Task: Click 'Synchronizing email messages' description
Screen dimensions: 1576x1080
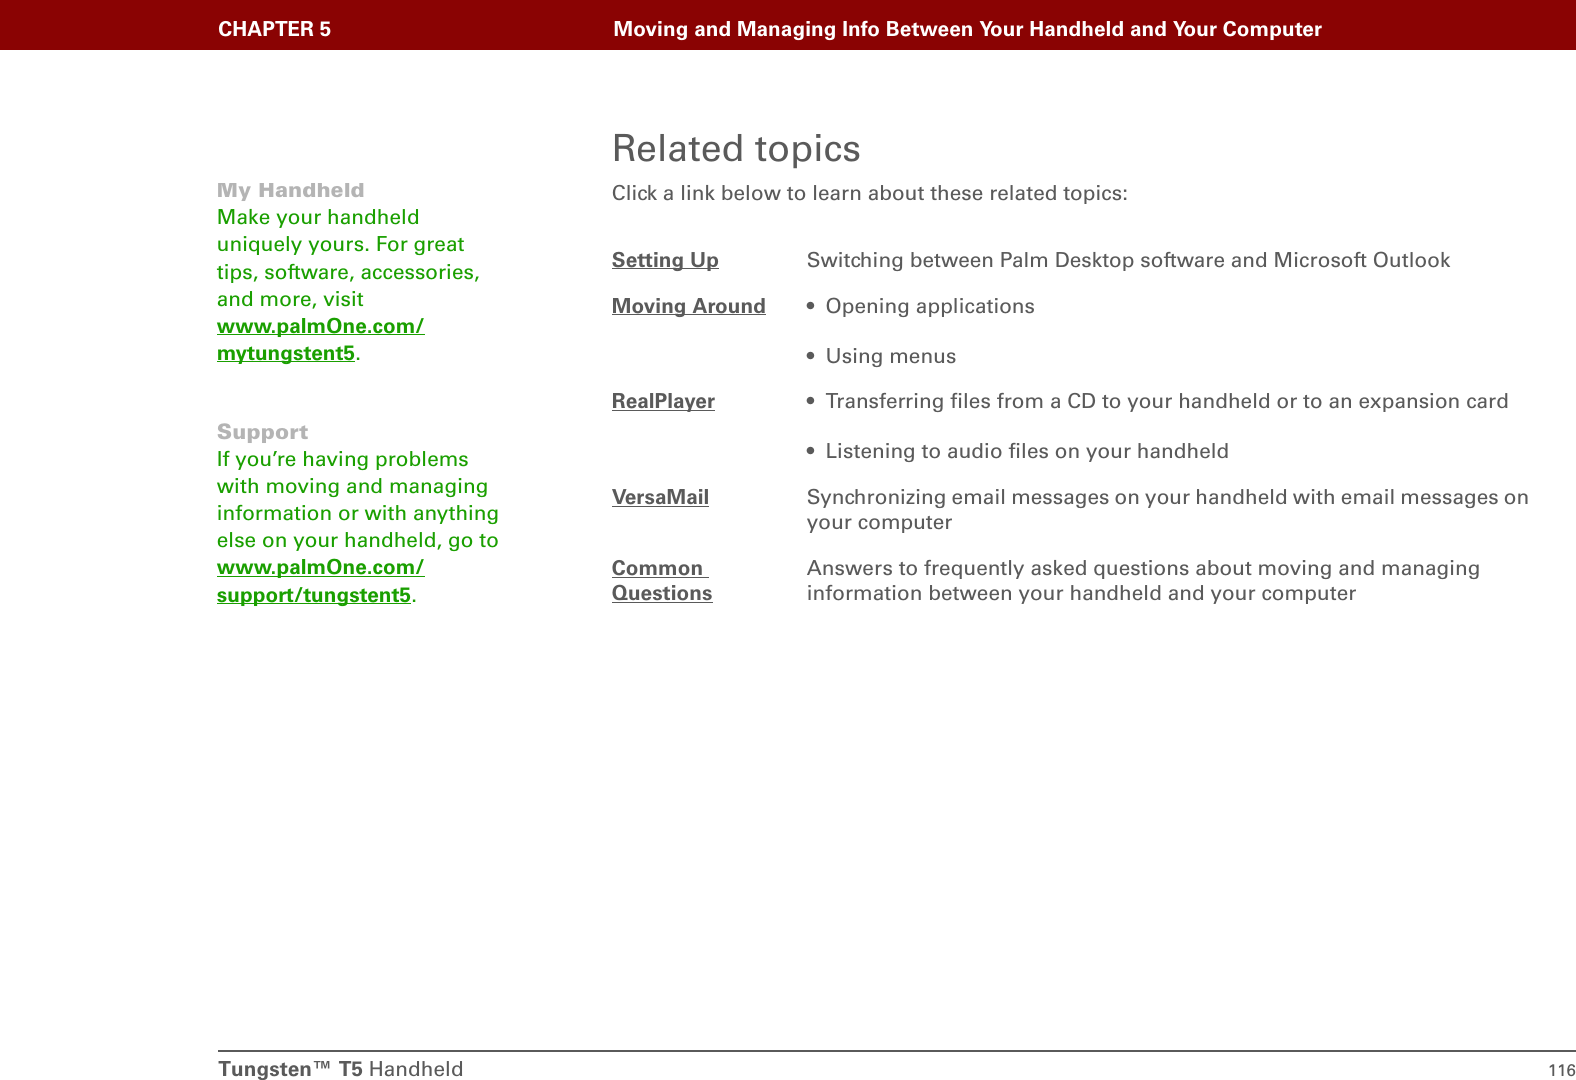Action: tap(1168, 509)
